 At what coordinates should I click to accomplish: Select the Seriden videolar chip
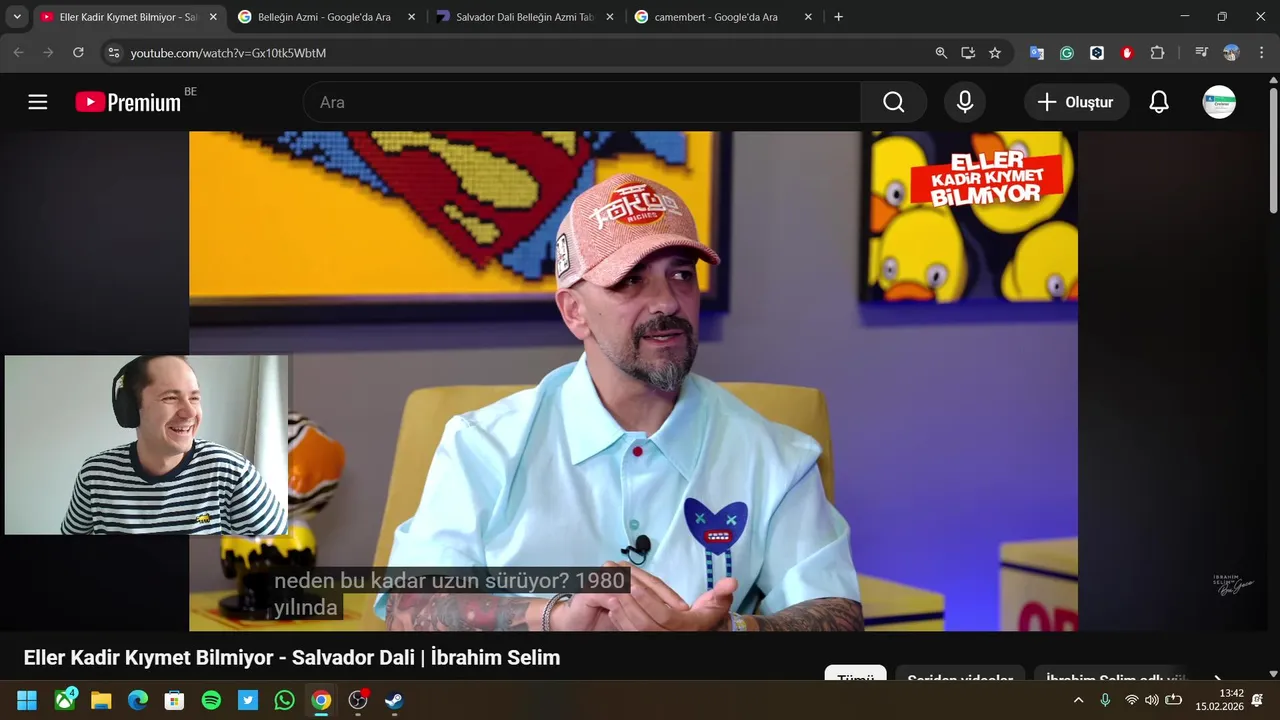pos(960,675)
